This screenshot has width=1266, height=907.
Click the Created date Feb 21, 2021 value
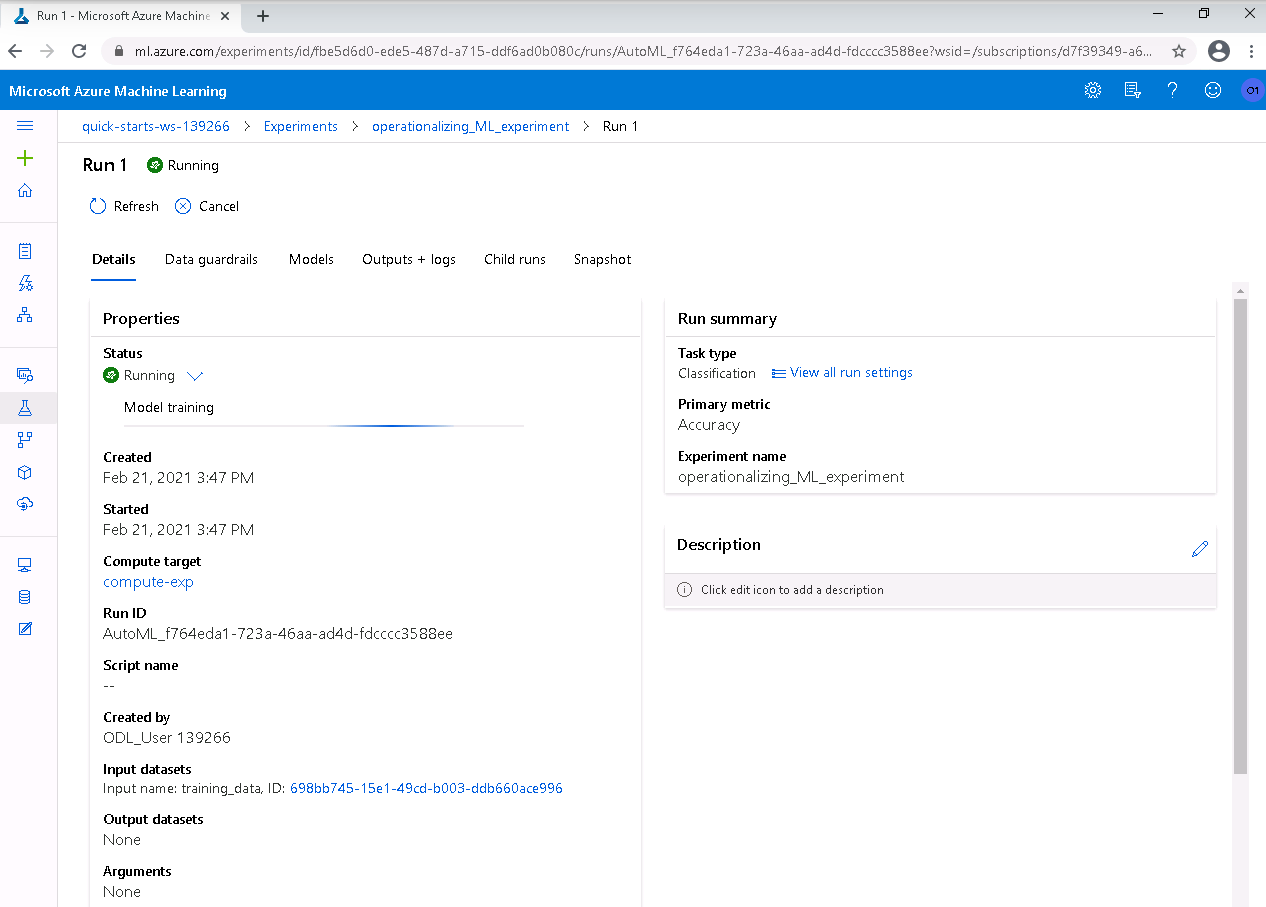178,477
